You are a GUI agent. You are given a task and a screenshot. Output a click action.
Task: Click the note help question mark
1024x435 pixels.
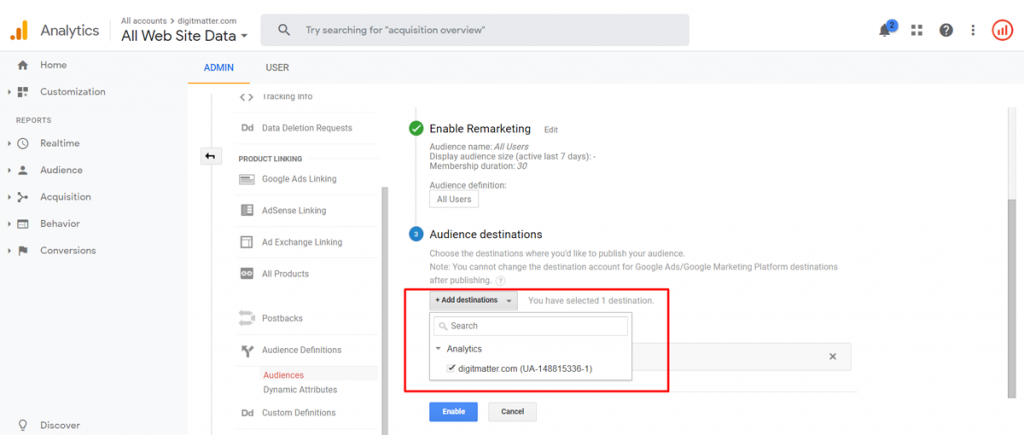tap(500, 280)
